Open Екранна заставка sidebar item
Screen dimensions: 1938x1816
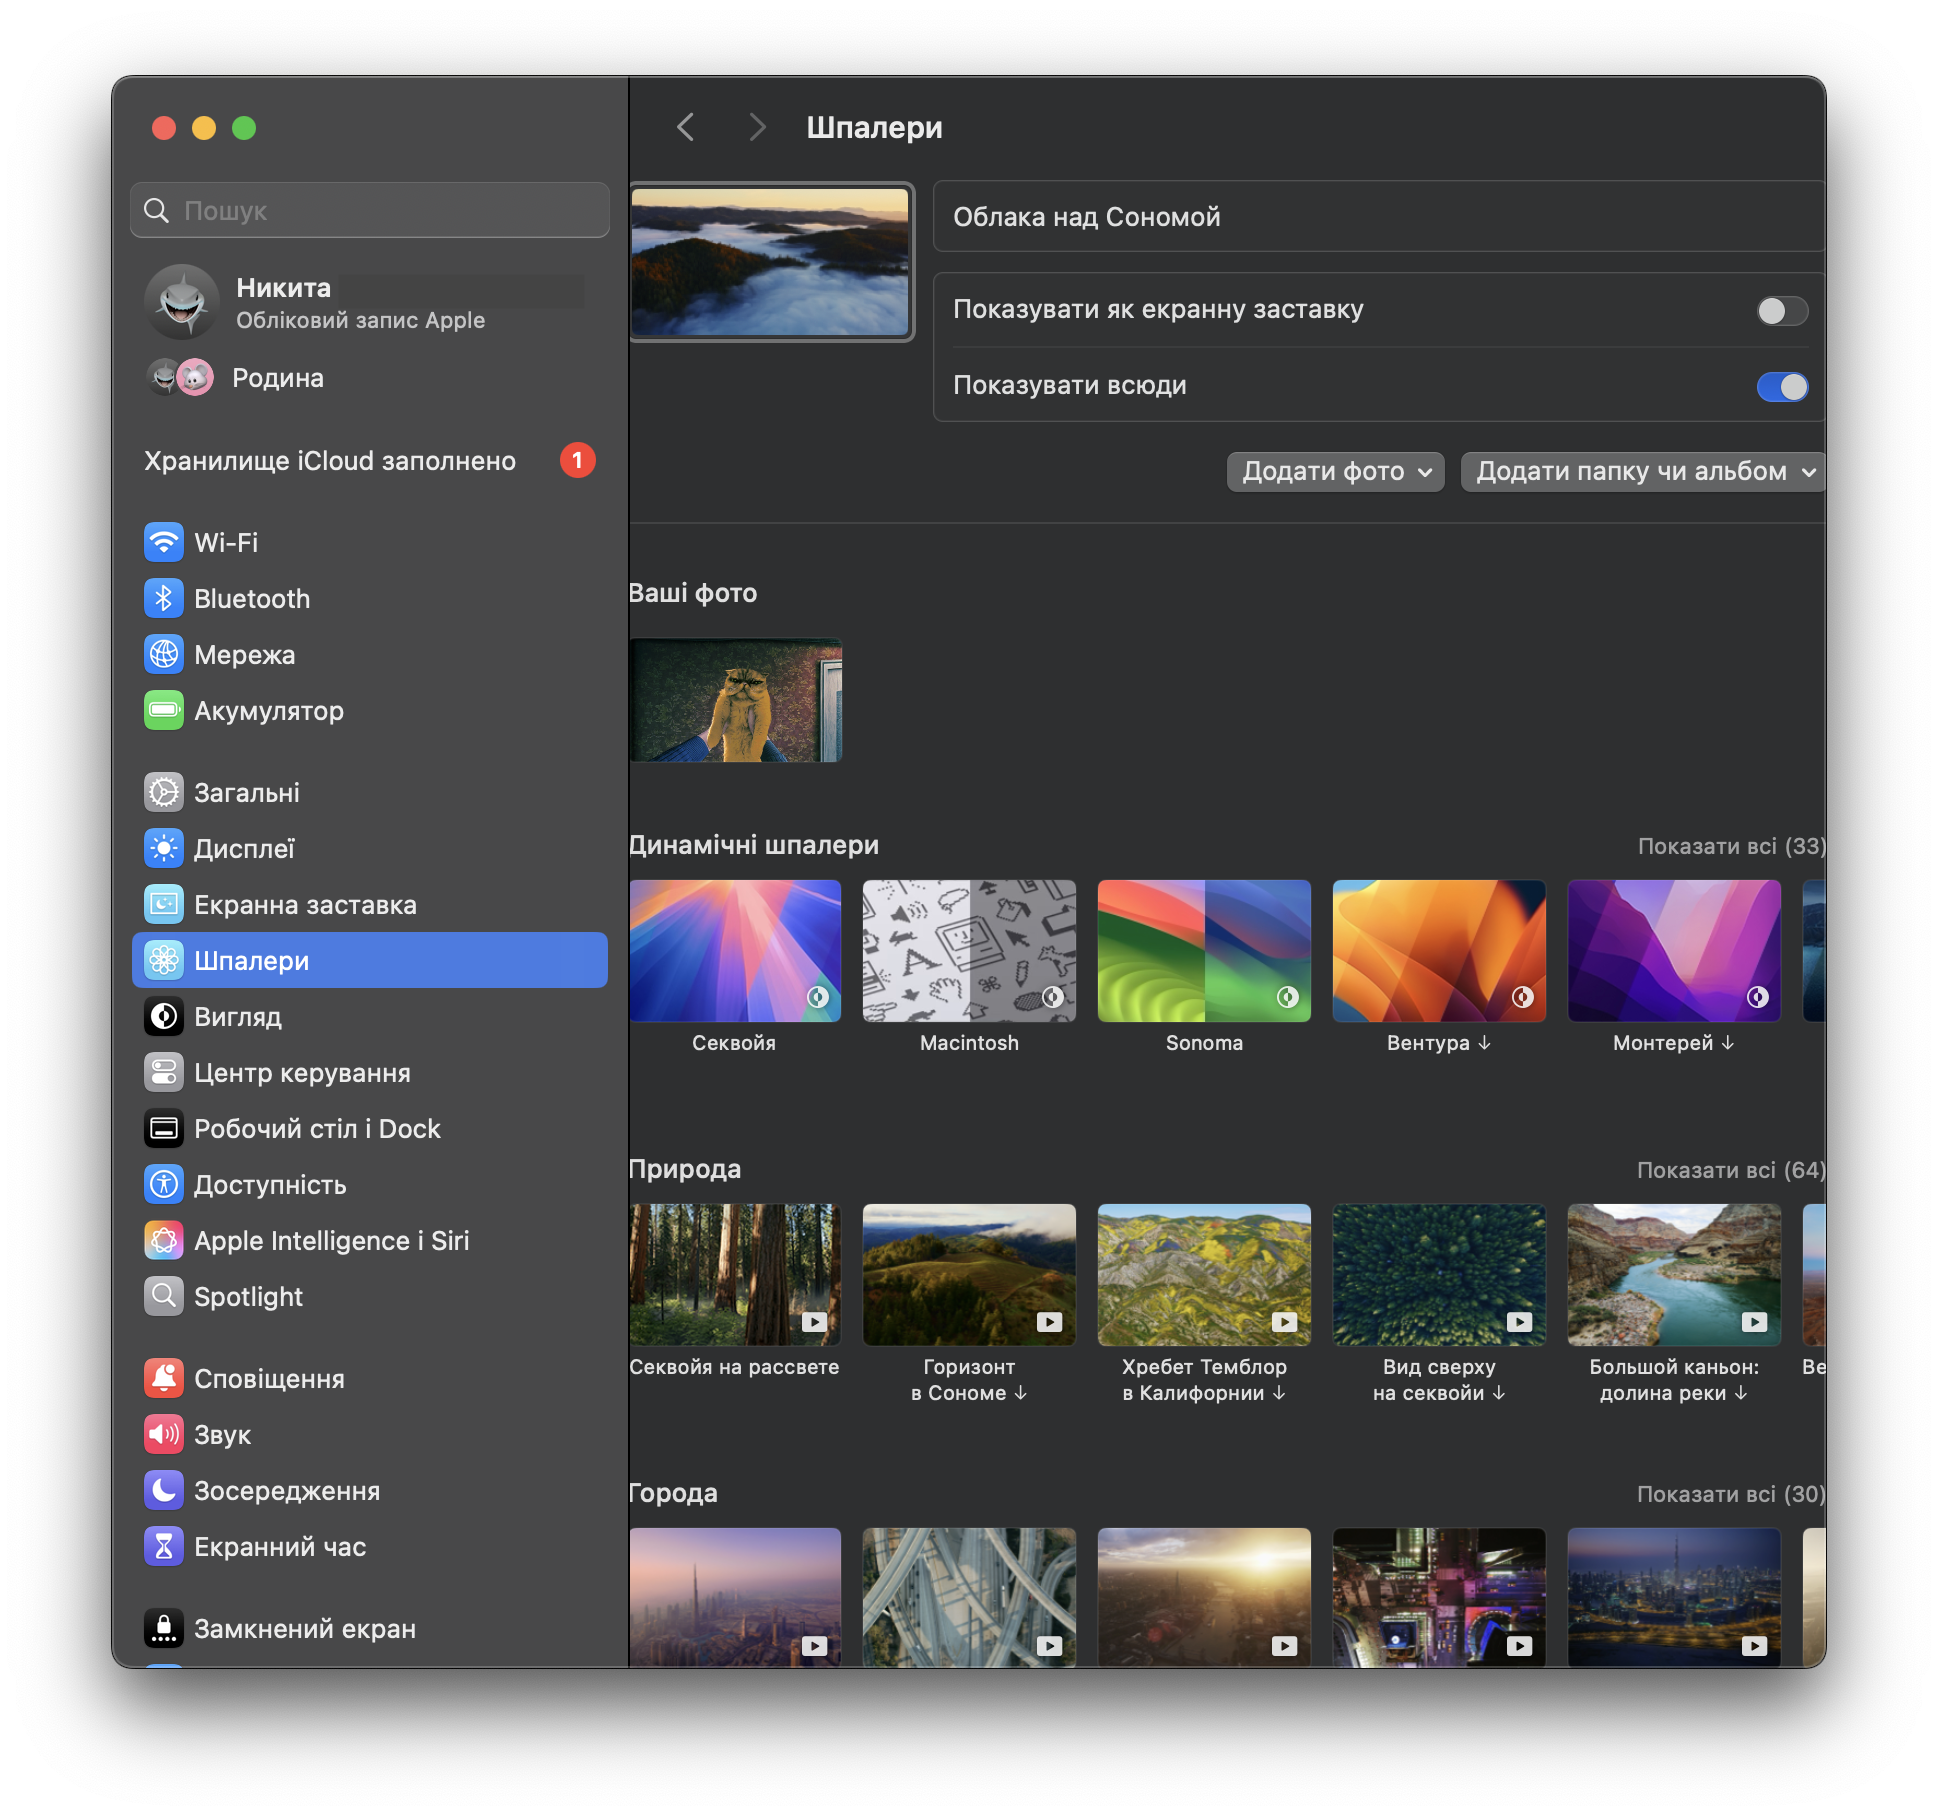304,905
